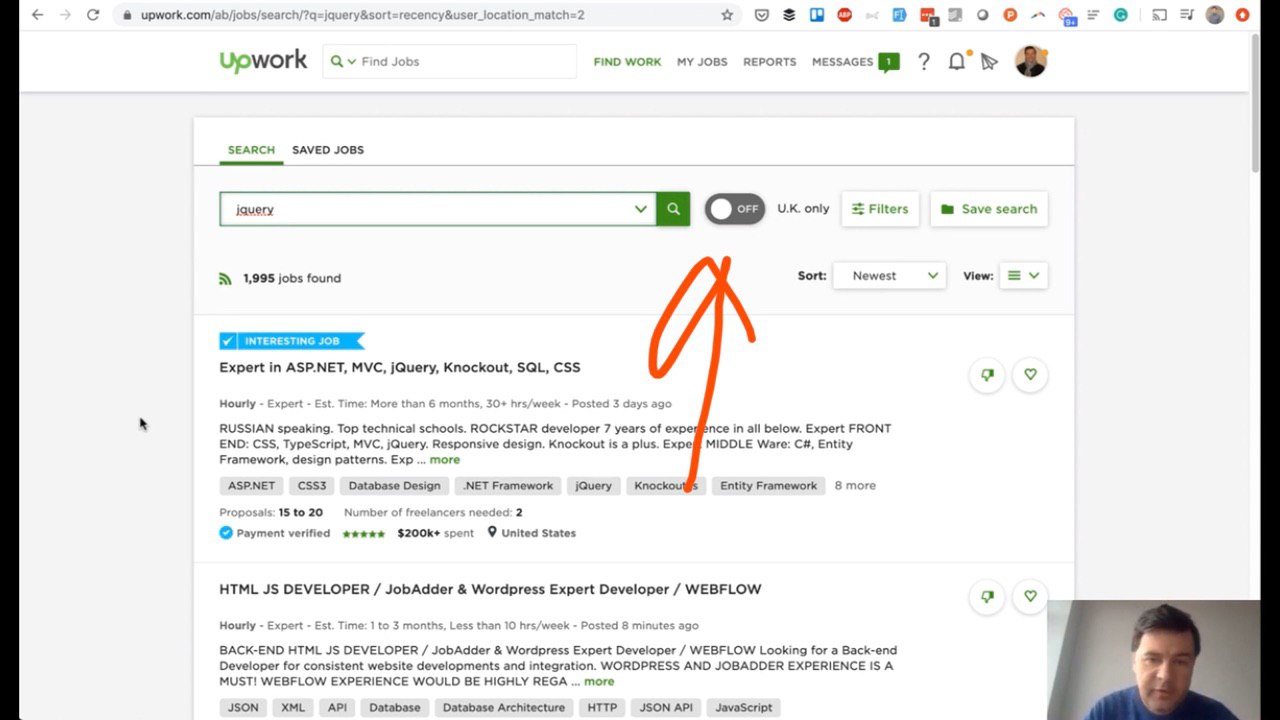Click the Interesting Job badge
This screenshot has width=1280, height=720.
292,341
